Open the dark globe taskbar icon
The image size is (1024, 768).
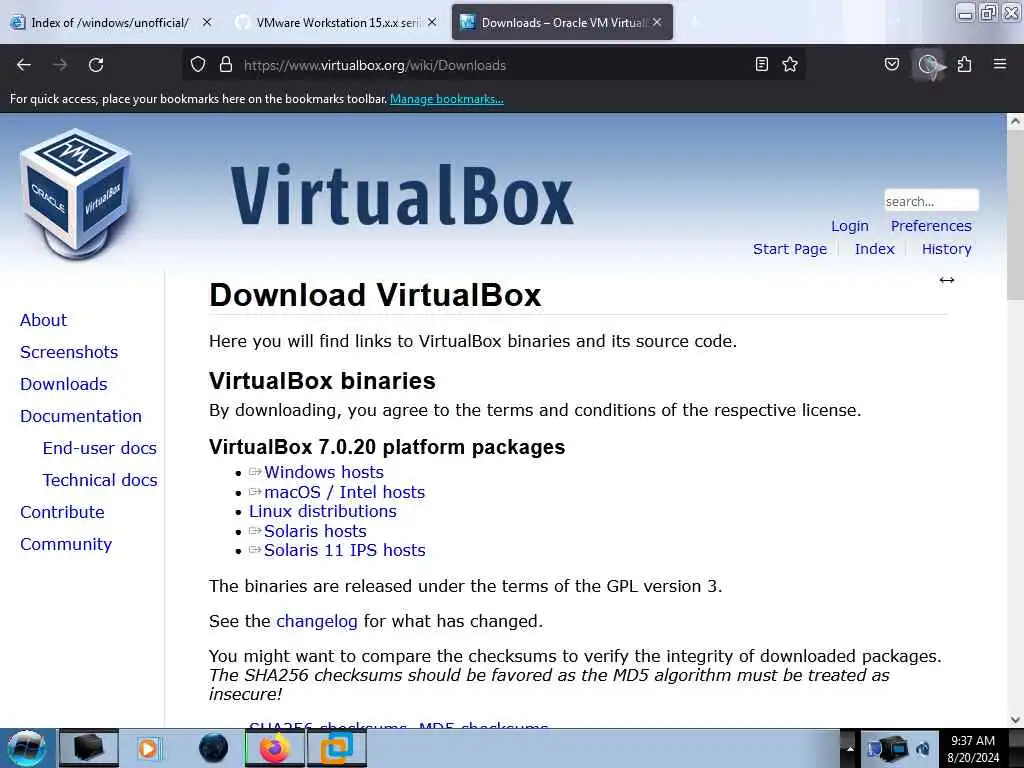(214, 748)
